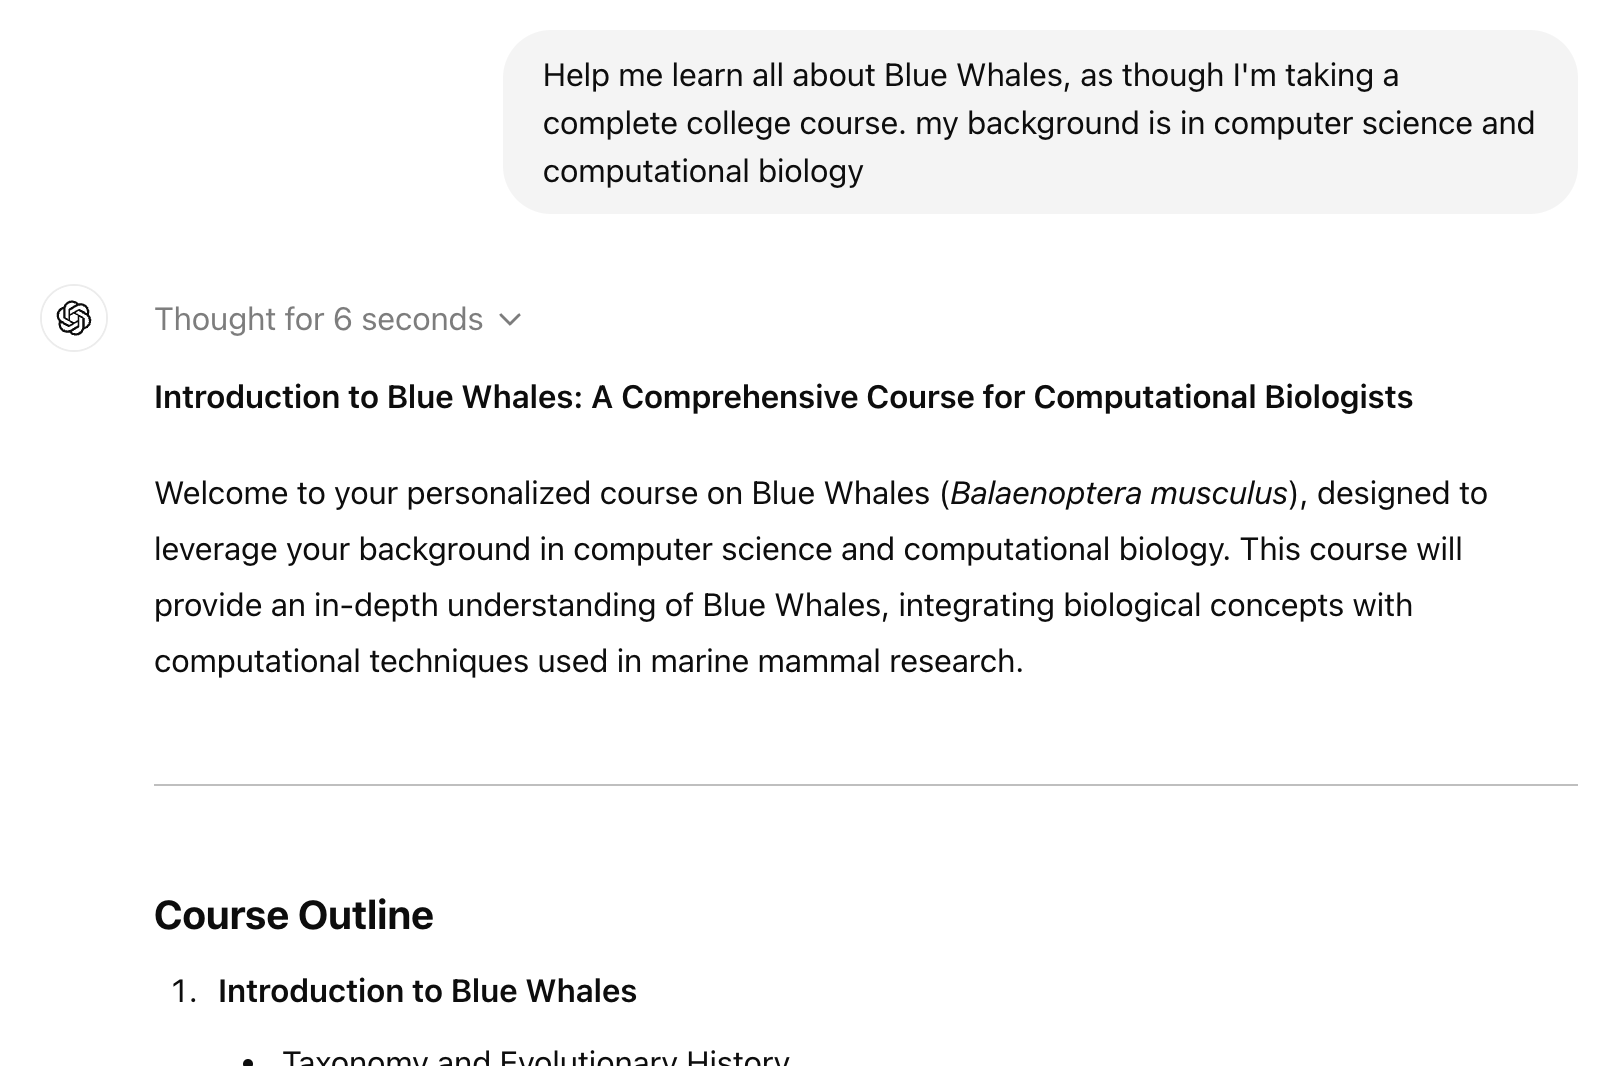Click the italic Balaenoptera musculus text

pos(1119,493)
